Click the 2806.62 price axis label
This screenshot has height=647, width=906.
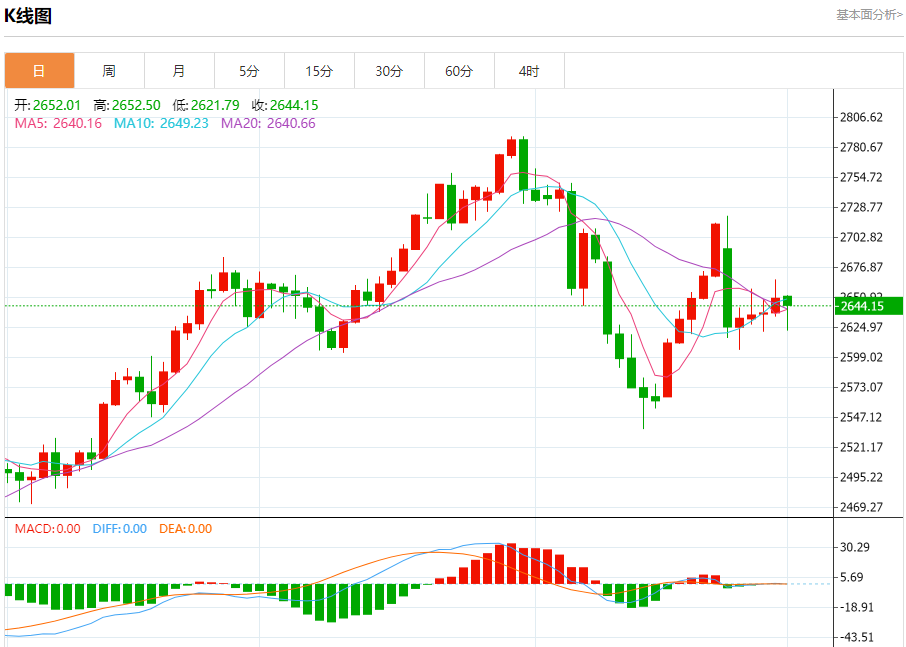(x=861, y=117)
